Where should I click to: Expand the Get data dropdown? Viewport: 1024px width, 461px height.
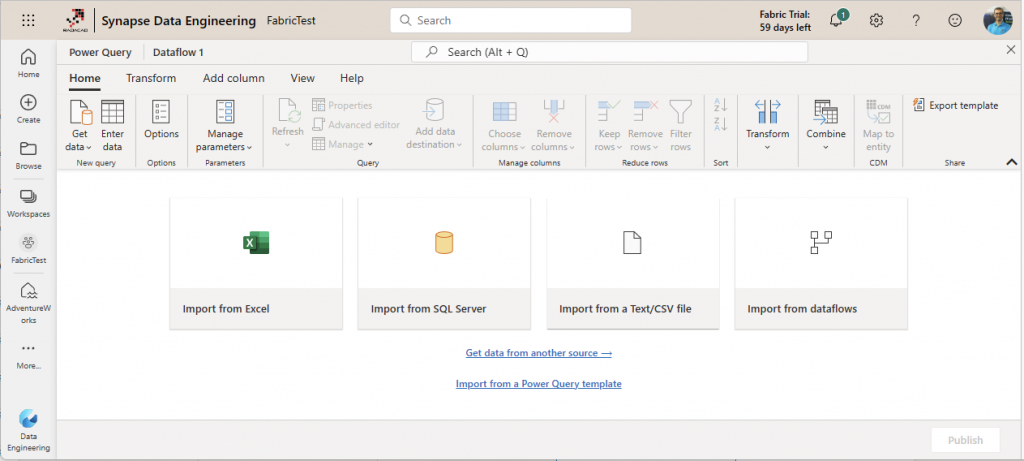78,147
